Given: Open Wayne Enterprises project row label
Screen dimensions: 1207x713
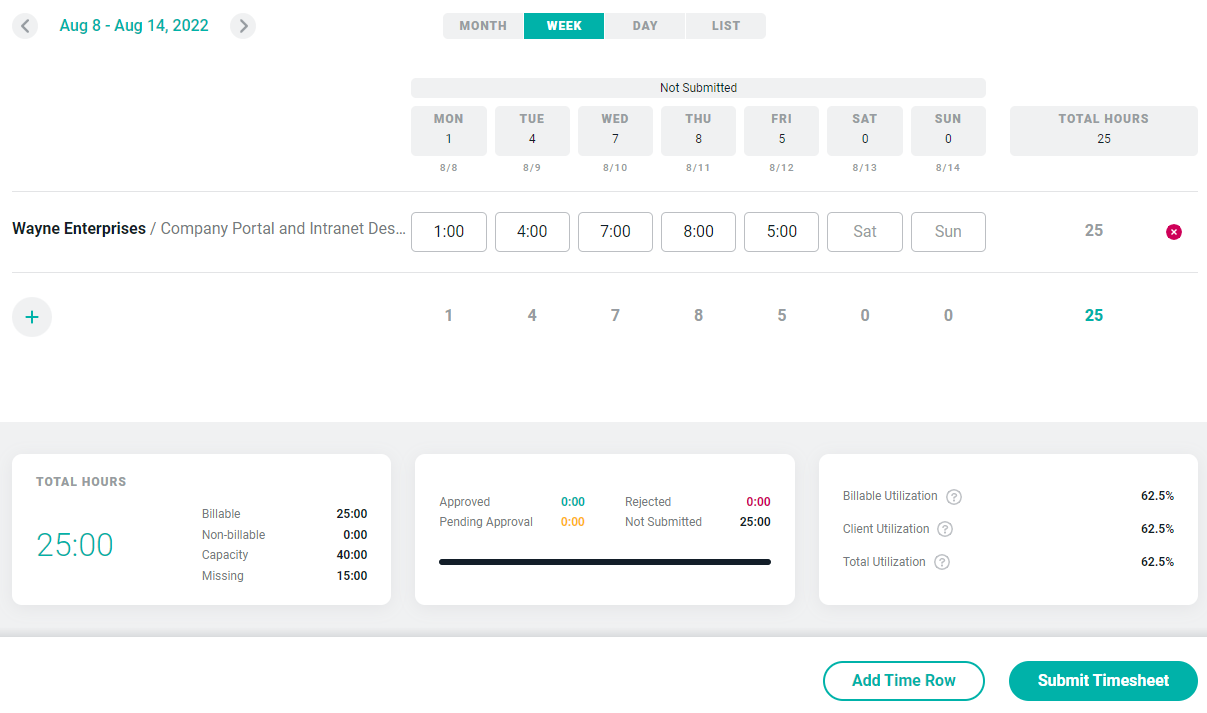Looking at the screenshot, I should click(209, 229).
